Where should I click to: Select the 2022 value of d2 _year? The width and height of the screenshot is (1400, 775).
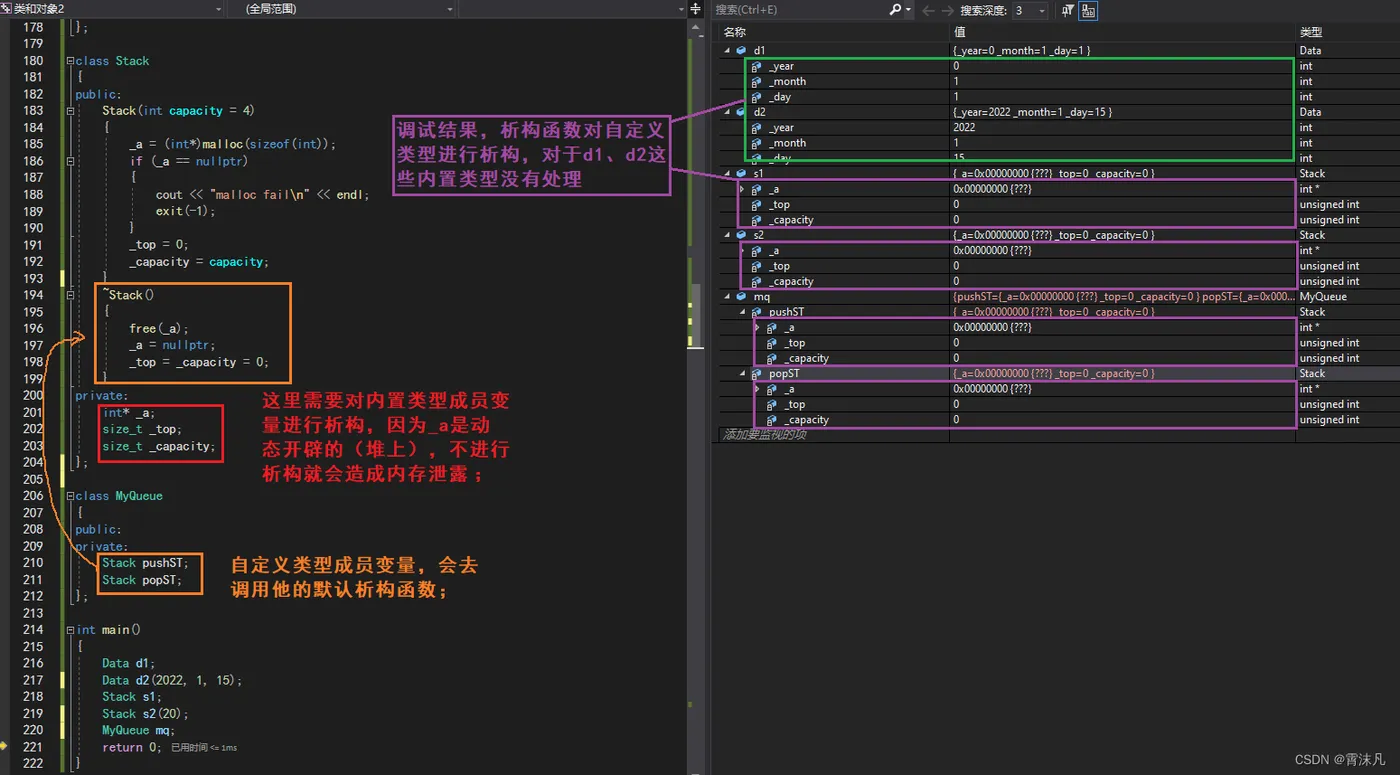point(965,128)
